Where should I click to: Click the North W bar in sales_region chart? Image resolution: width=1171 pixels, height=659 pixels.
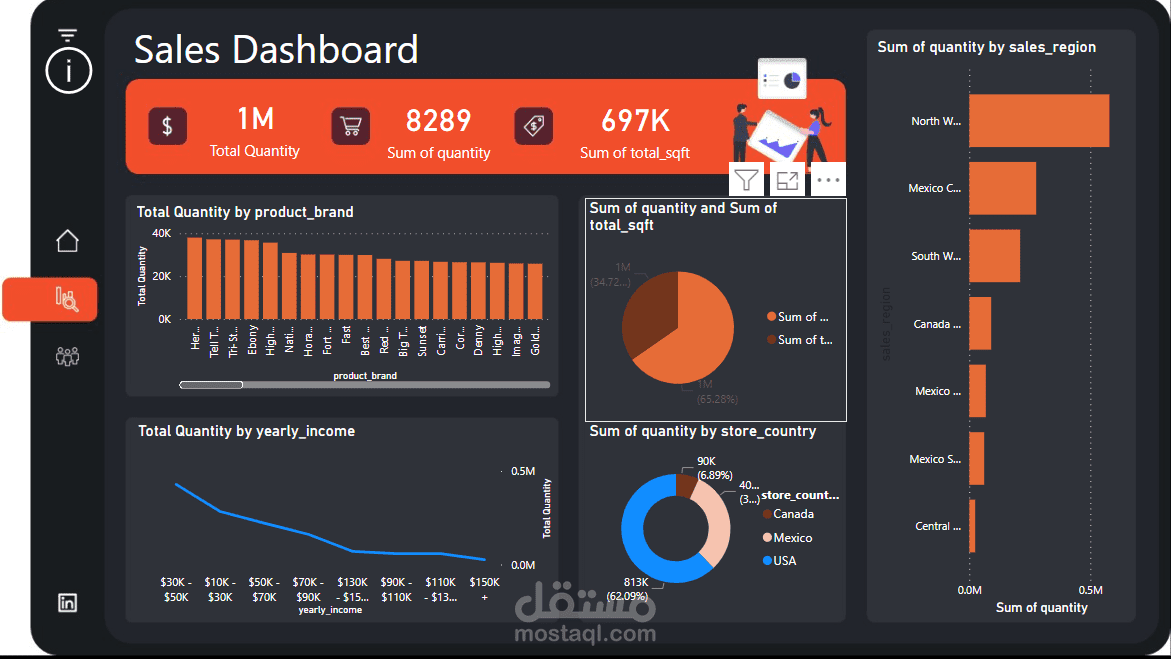click(1040, 120)
